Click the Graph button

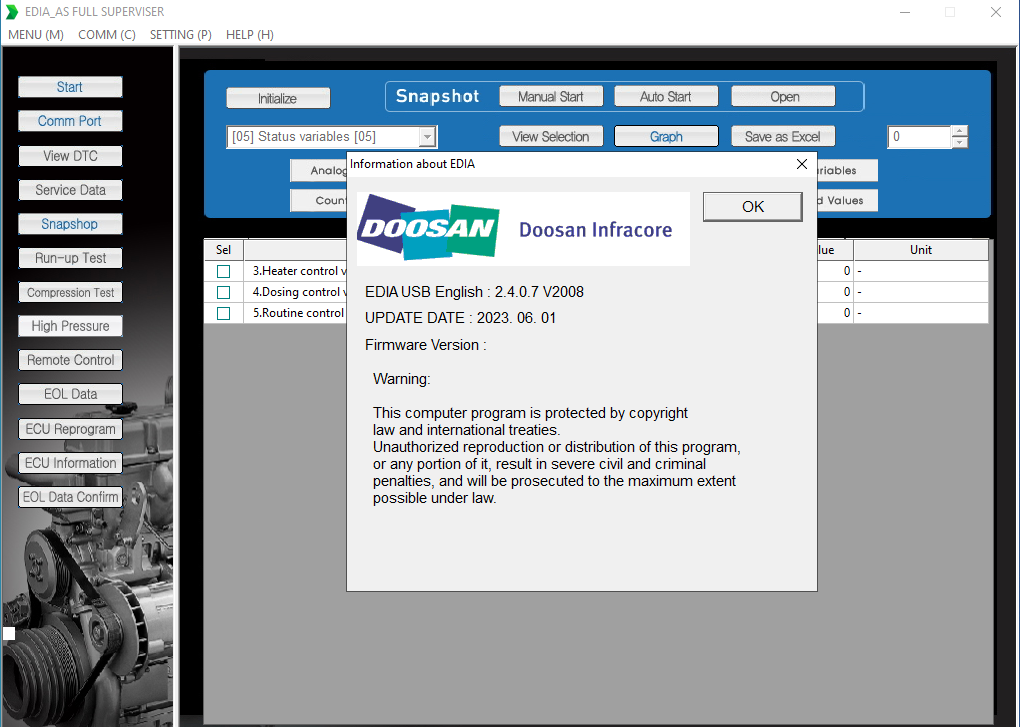[x=666, y=137]
